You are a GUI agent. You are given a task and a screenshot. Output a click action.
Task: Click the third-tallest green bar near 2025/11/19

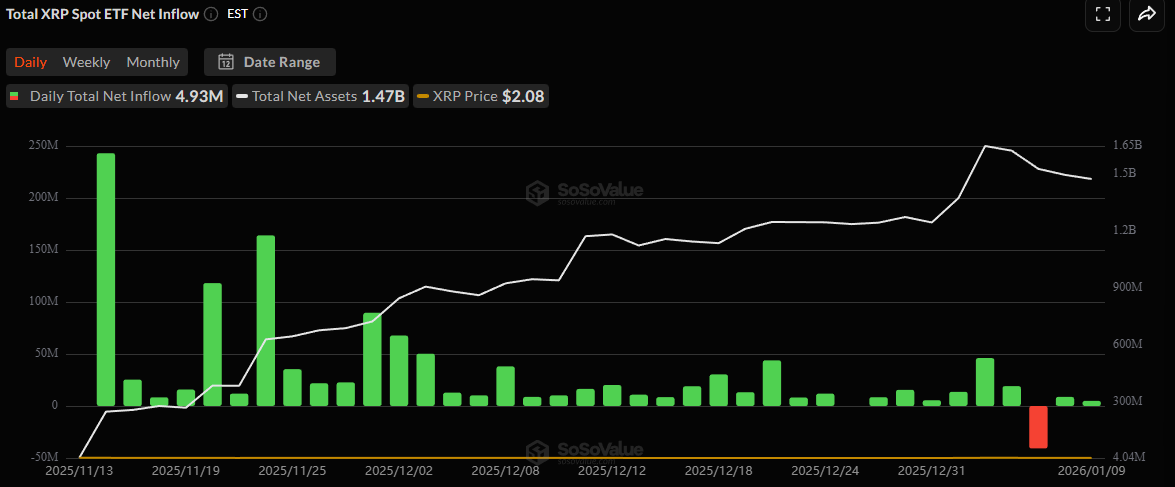click(x=212, y=344)
